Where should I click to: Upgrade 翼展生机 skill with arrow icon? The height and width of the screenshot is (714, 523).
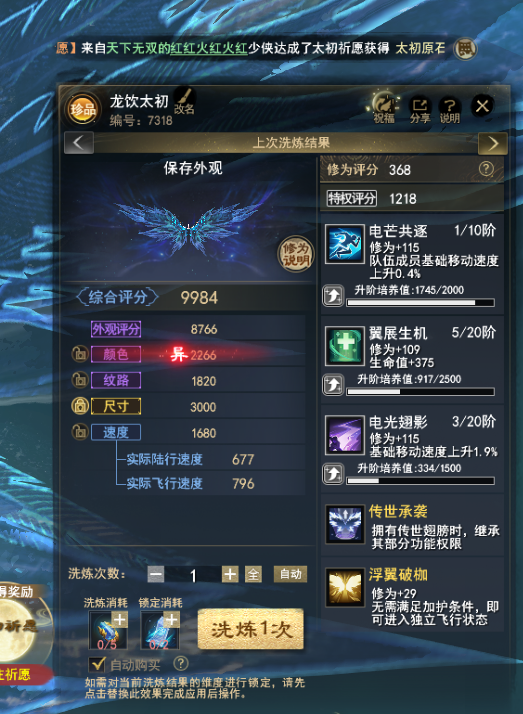point(333,385)
